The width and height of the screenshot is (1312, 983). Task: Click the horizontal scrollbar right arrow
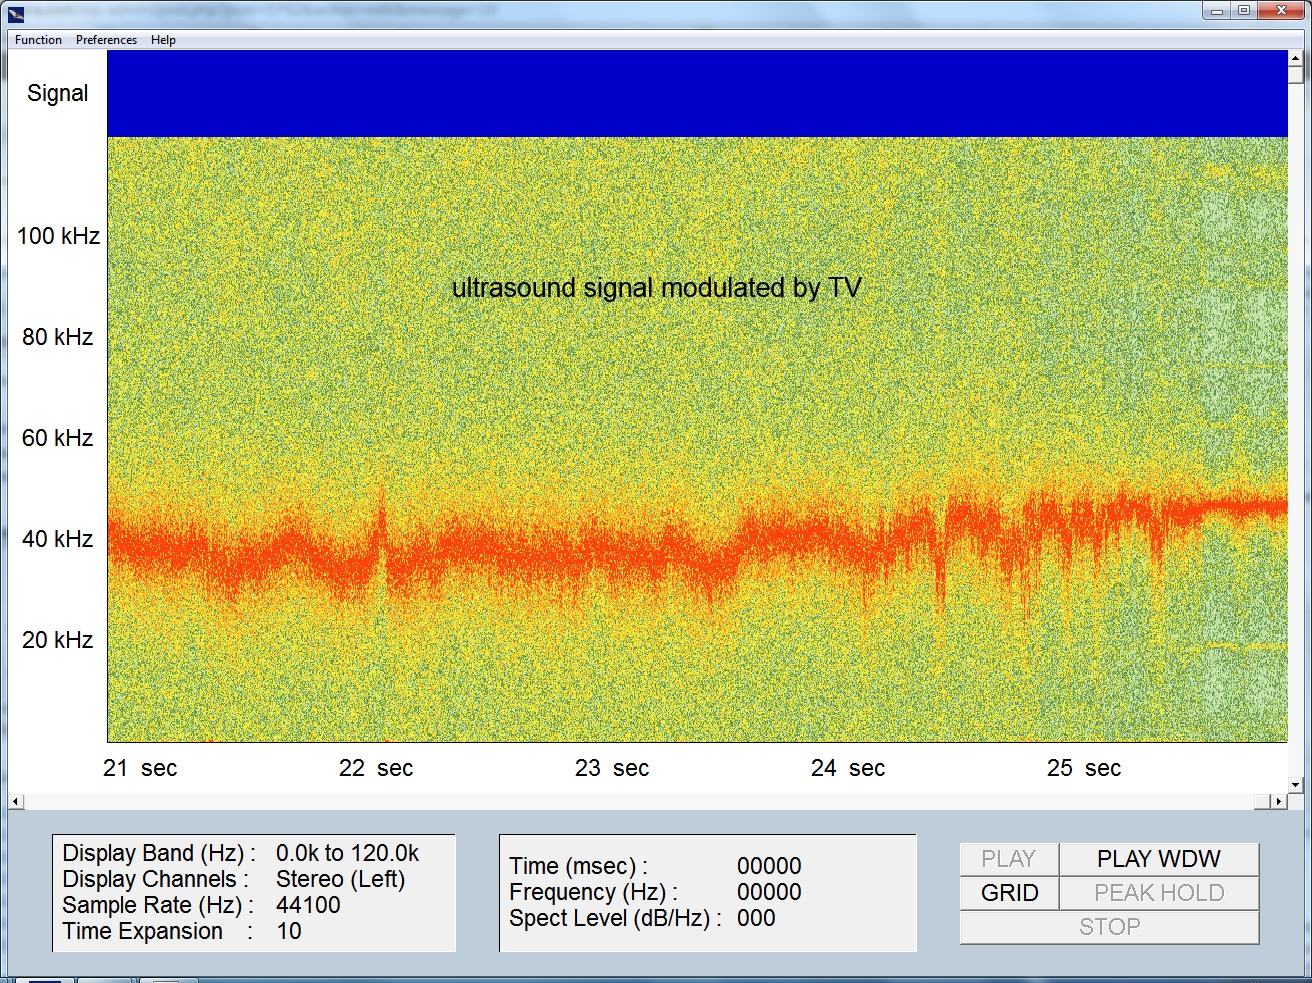[x=1278, y=801]
